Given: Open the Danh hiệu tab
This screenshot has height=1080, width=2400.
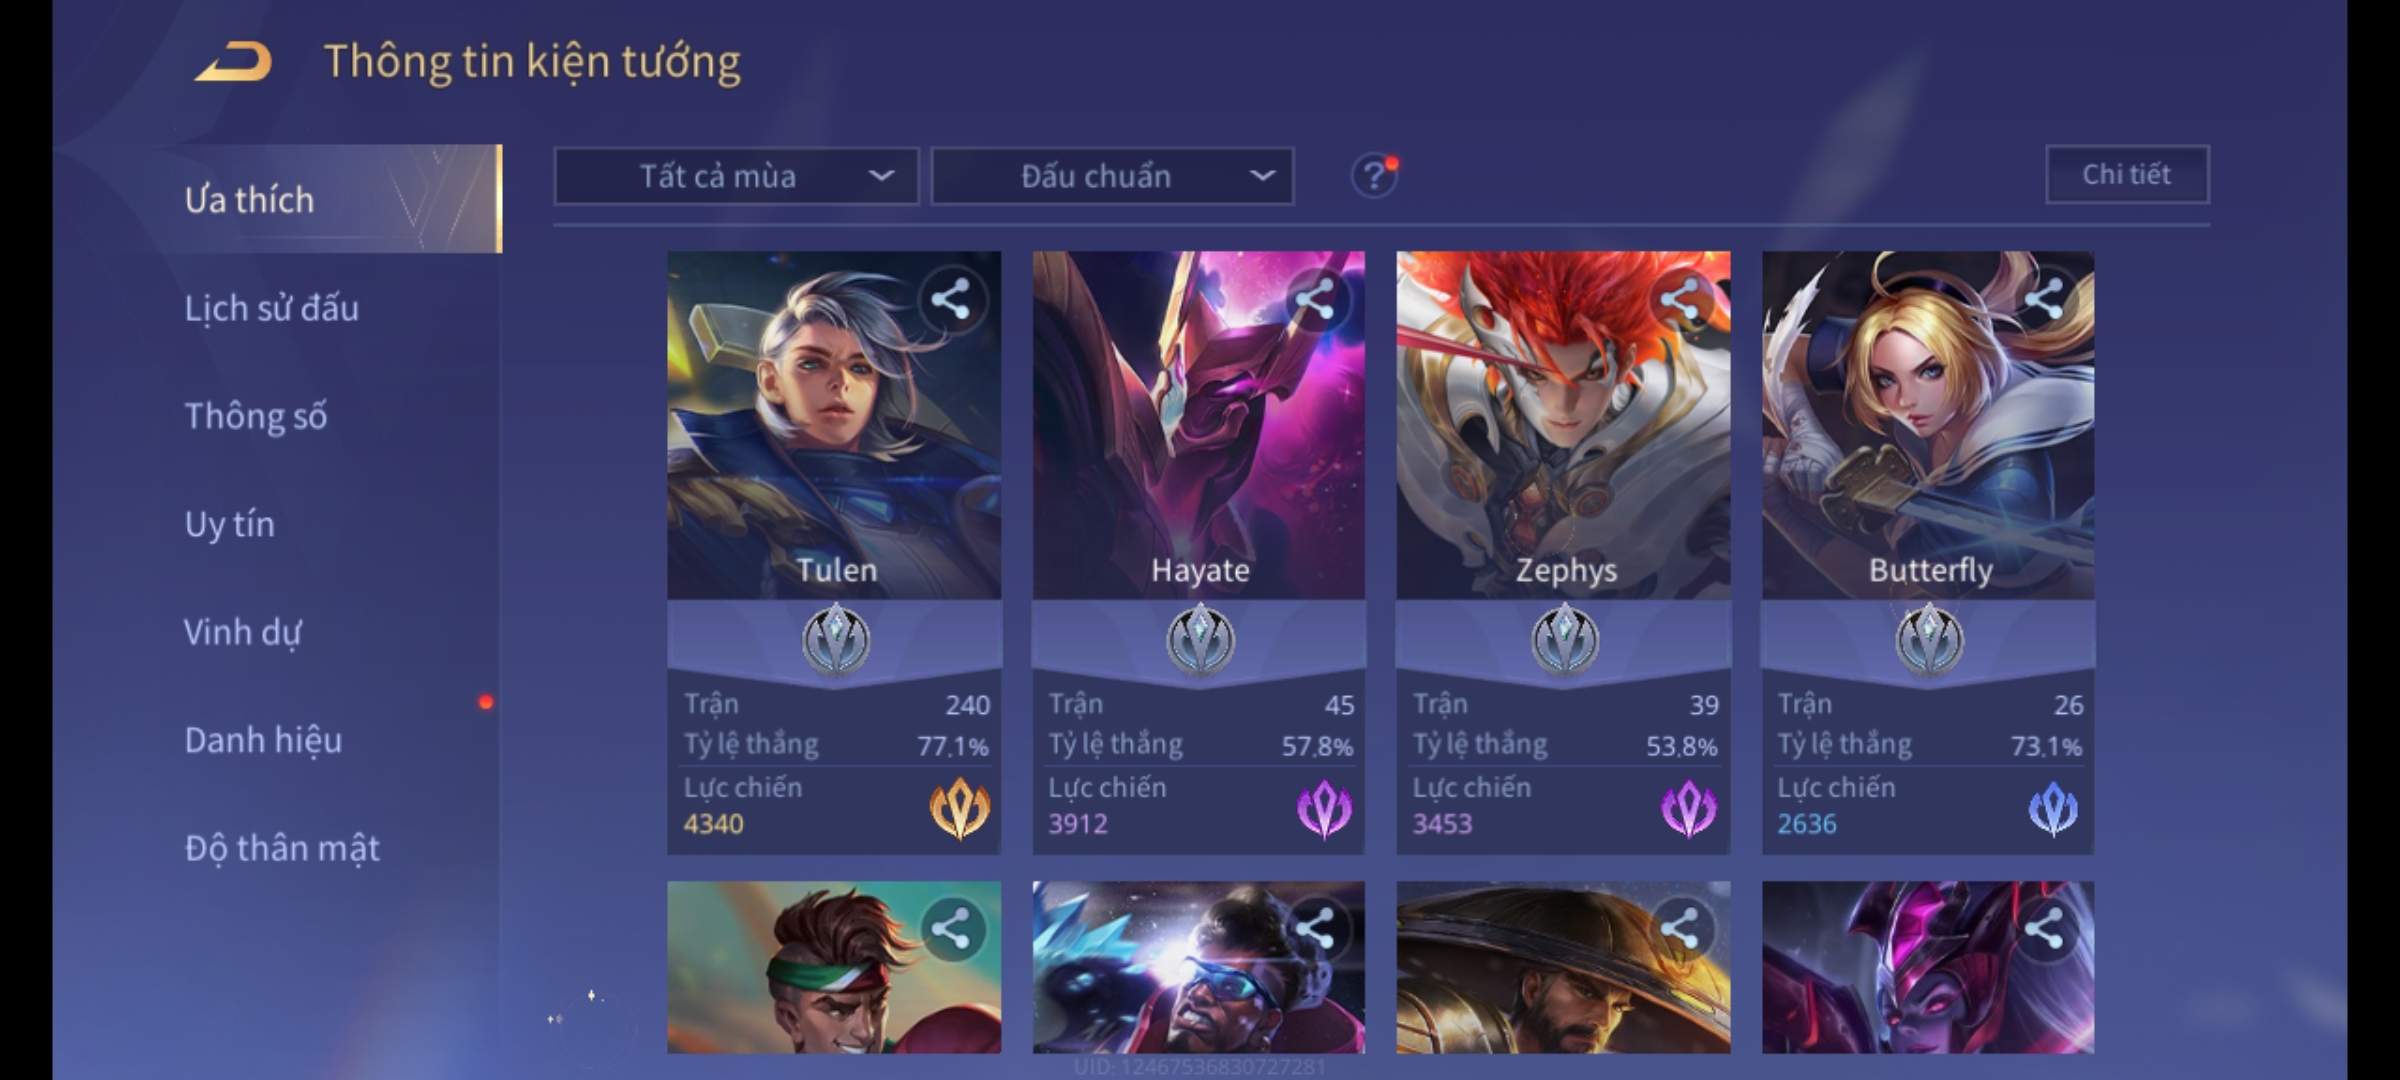Looking at the screenshot, I should pyautogui.click(x=264, y=740).
